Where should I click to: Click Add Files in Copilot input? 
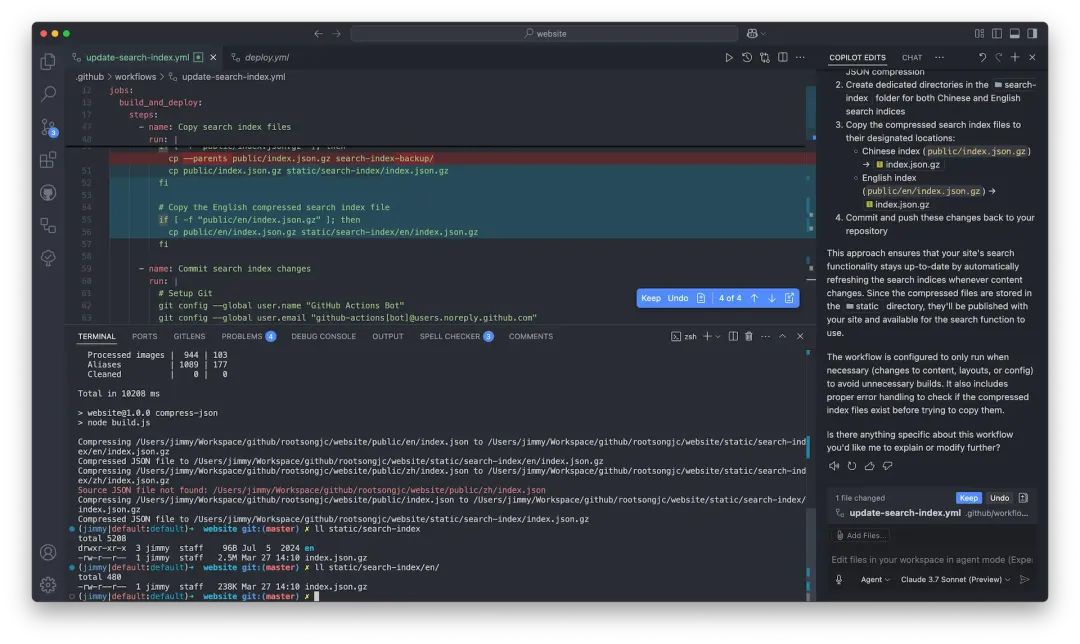point(861,535)
